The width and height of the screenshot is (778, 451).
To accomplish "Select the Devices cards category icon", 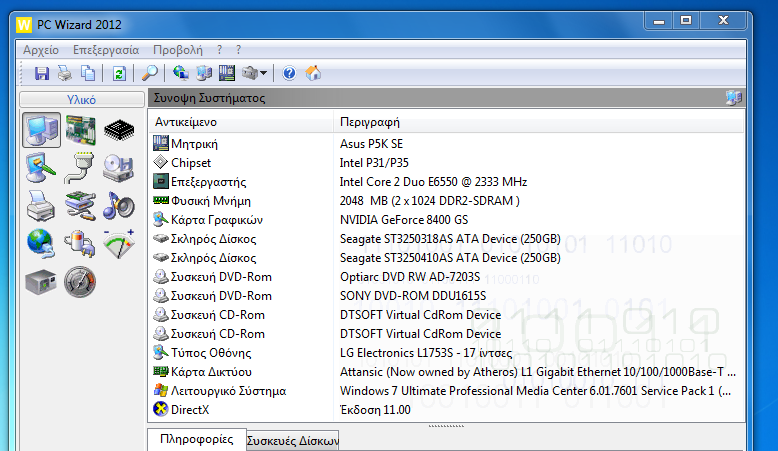I will tap(80, 205).
